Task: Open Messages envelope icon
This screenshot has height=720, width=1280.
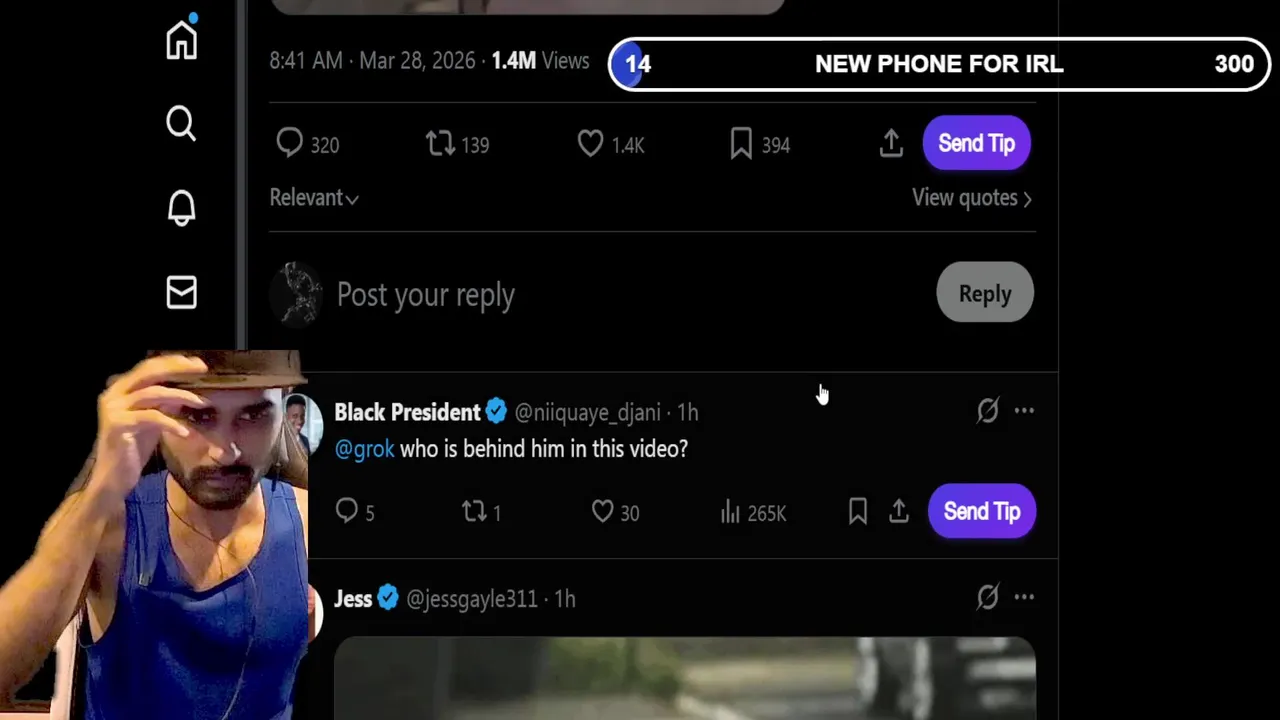Action: click(181, 293)
